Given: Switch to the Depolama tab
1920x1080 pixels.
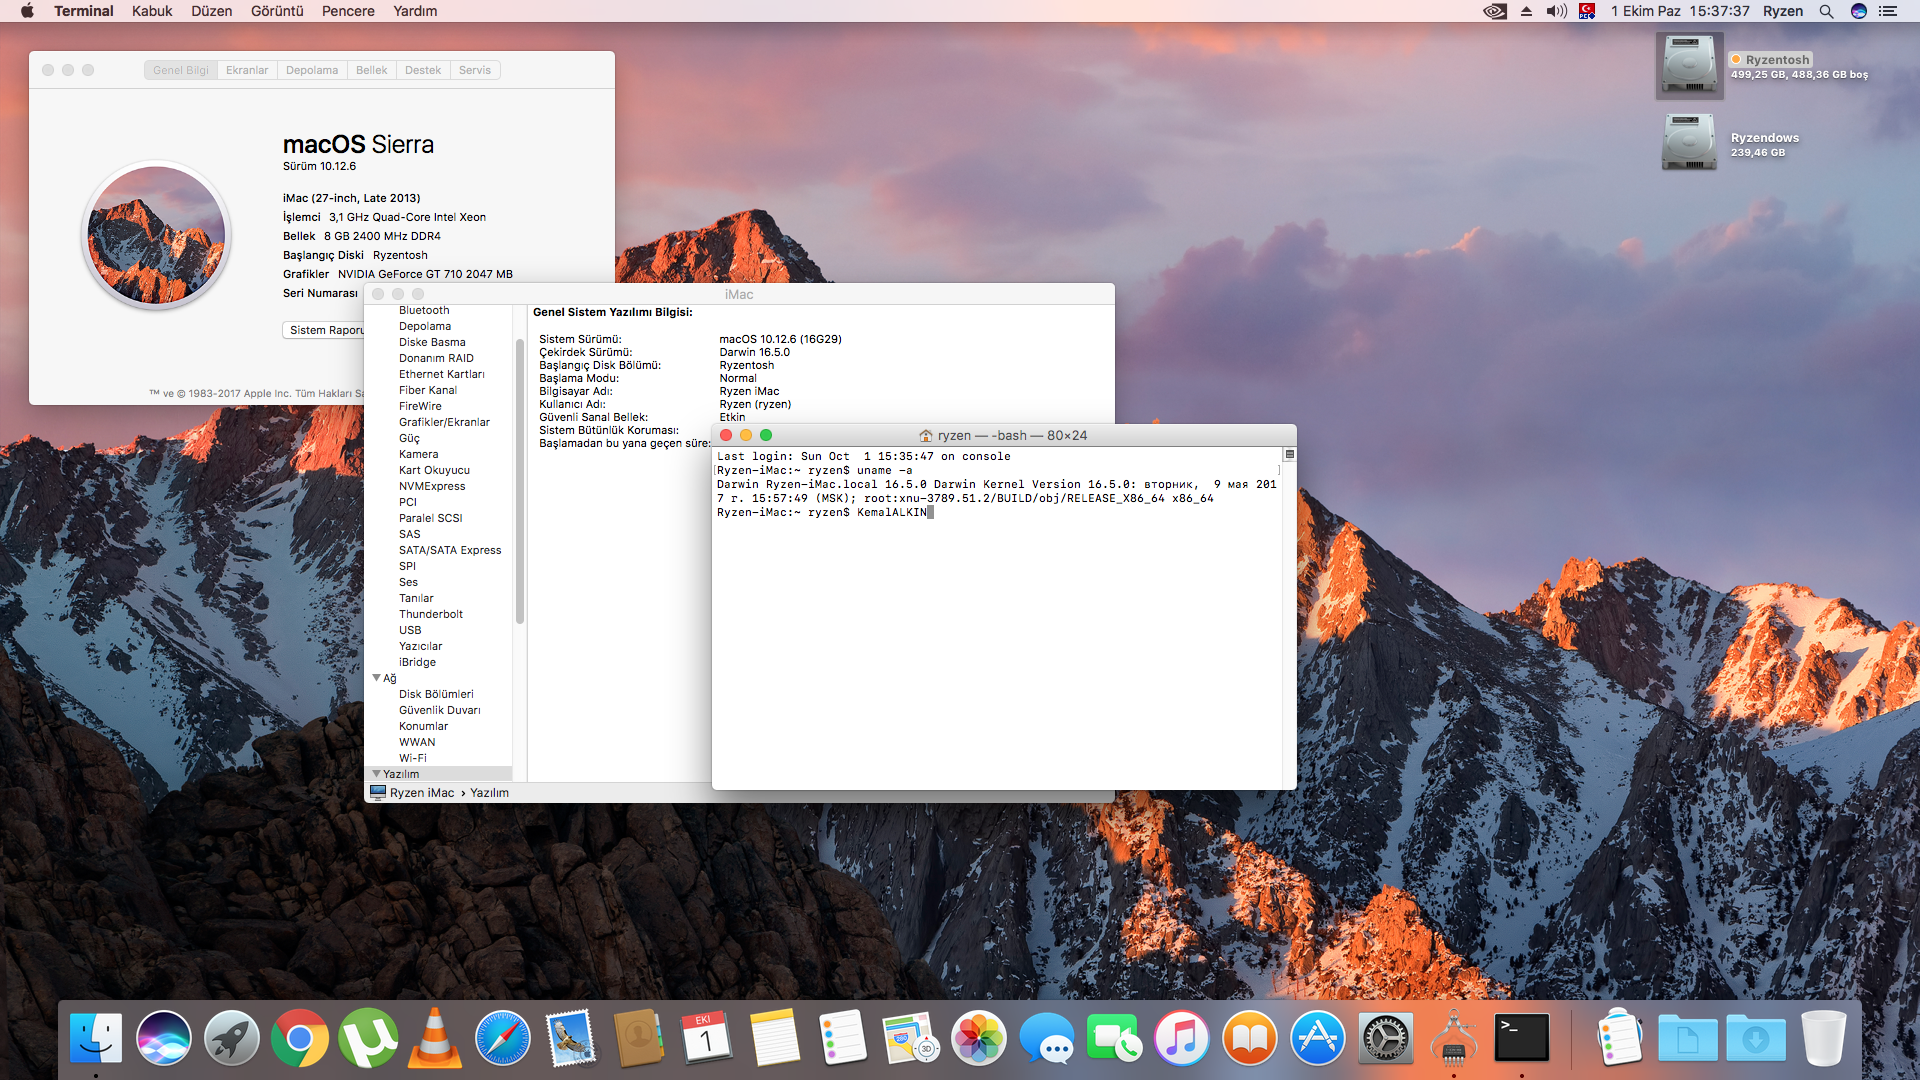Looking at the screenshot, I should point(312,70).
